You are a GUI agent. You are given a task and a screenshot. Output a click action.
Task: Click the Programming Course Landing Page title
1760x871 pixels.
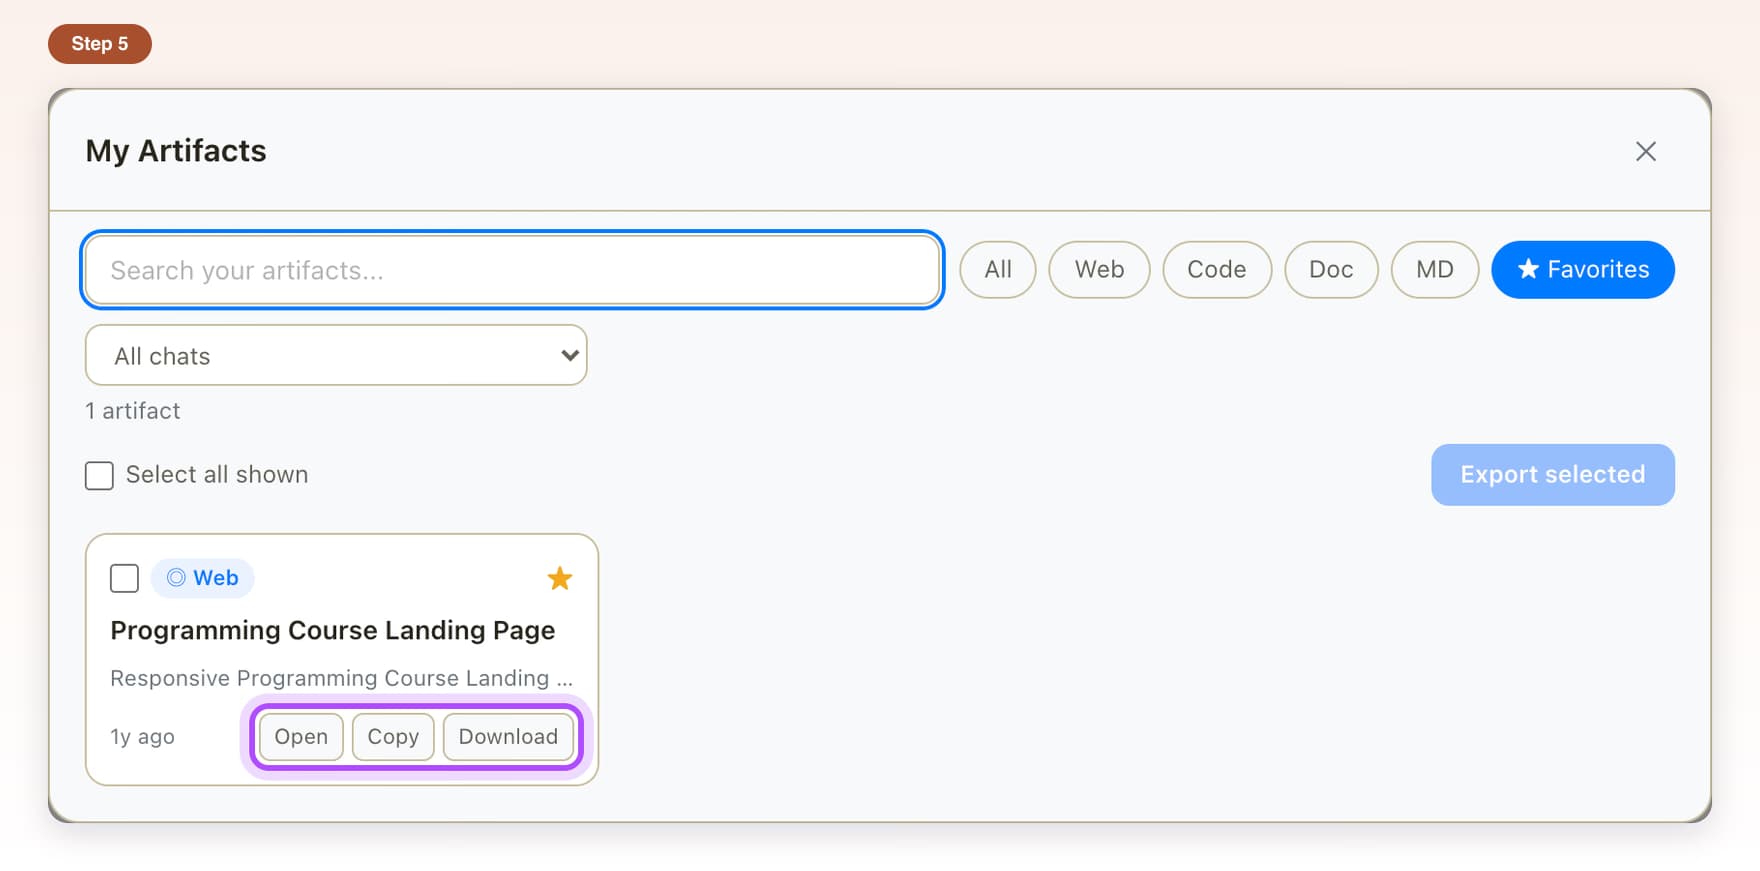point(333,631)
